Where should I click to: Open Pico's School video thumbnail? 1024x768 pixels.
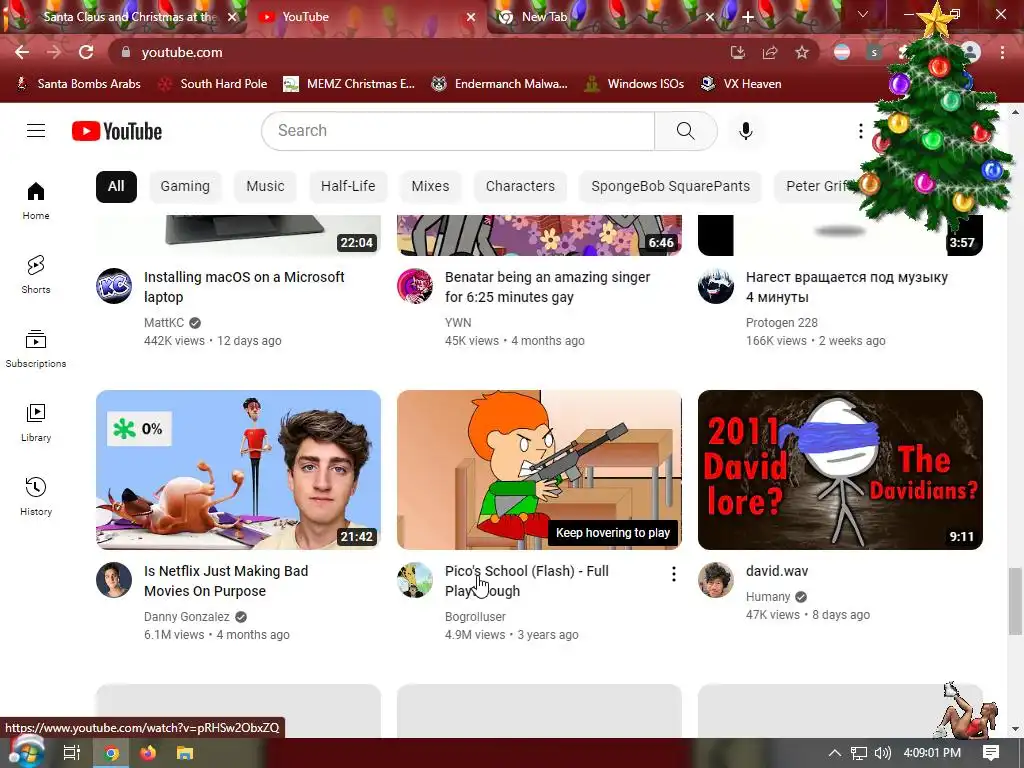[539, 470]
